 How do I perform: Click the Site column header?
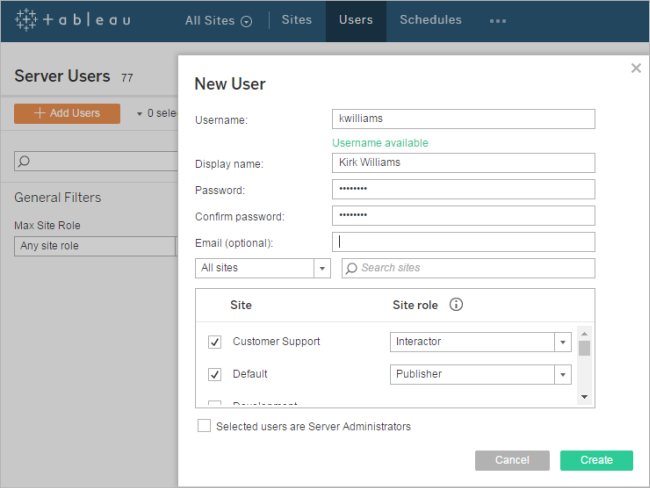(x=241, y=305)
